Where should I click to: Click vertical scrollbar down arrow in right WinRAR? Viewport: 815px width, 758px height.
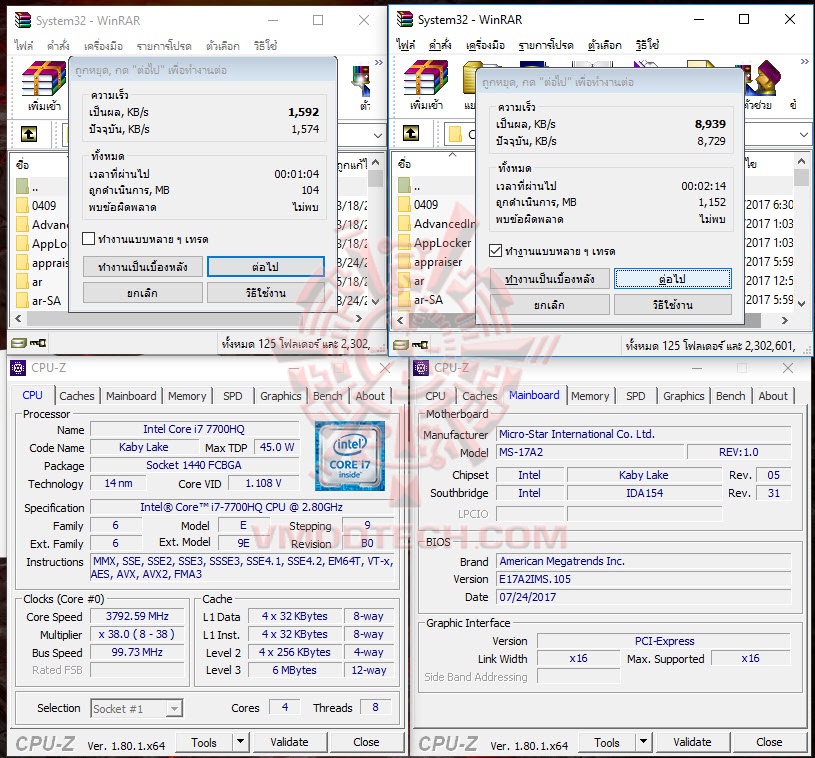coord(801,303)
